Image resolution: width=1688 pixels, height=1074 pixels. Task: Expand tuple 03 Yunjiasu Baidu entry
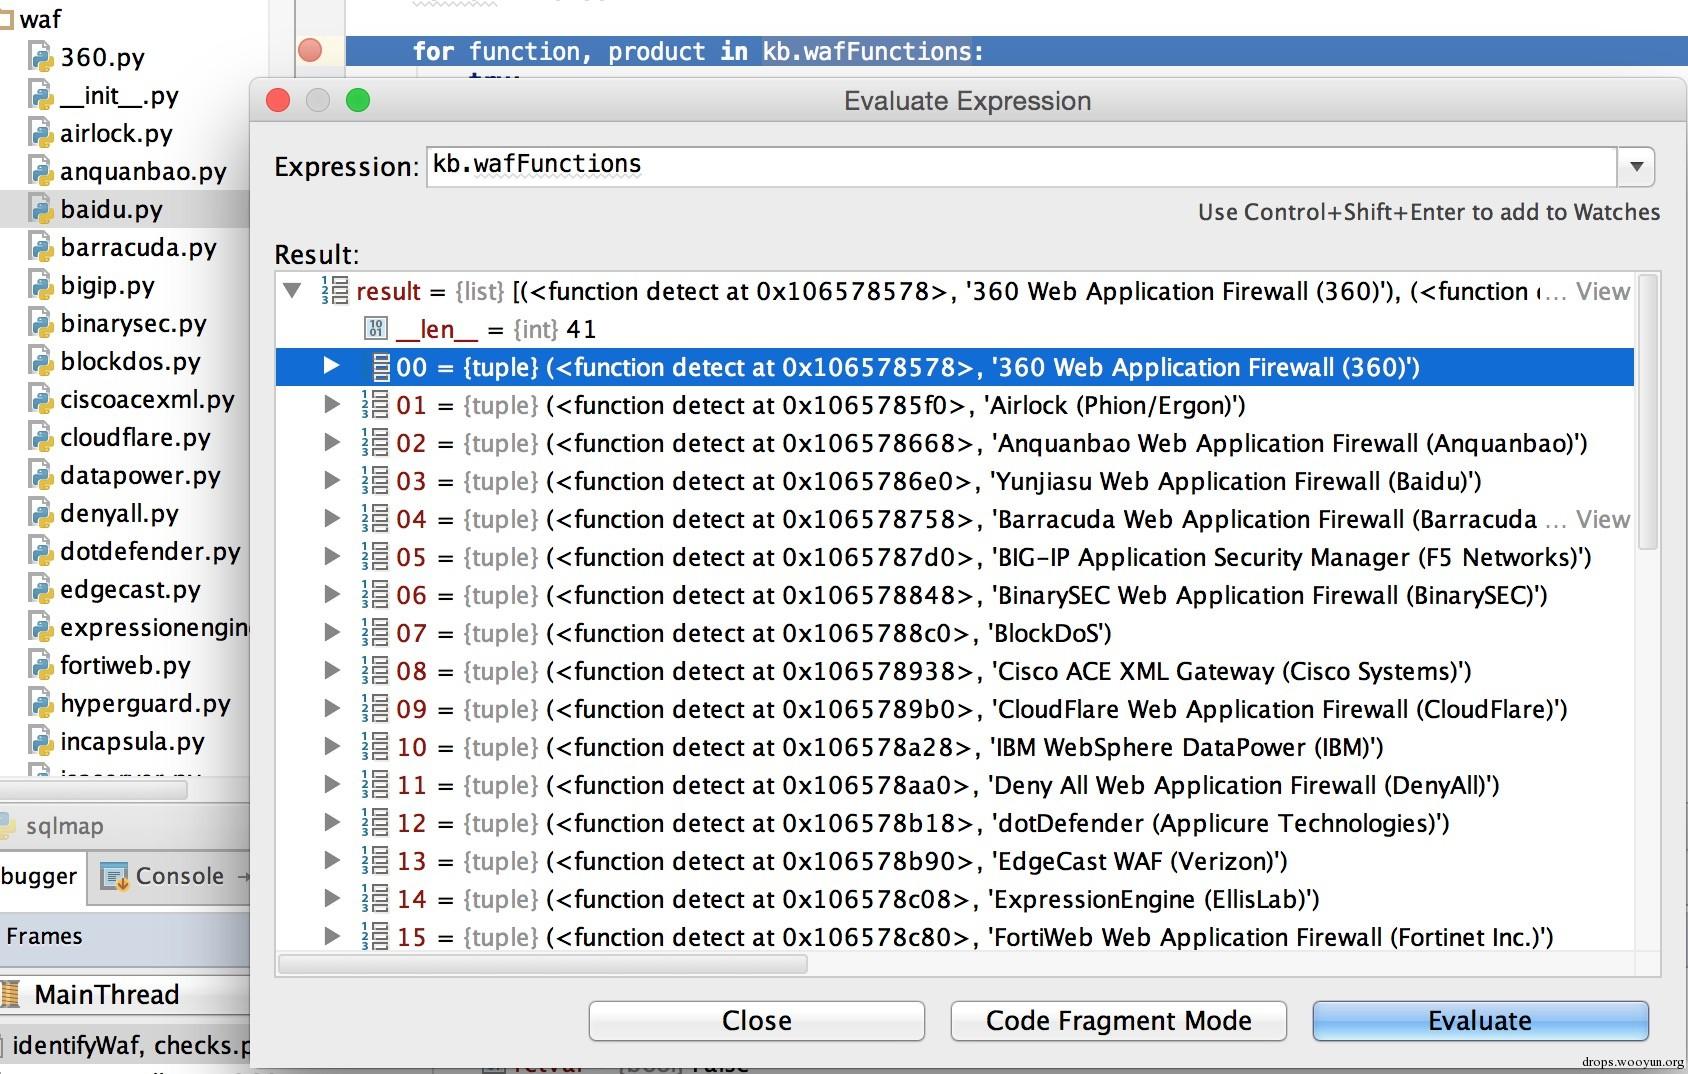(332, 481)
